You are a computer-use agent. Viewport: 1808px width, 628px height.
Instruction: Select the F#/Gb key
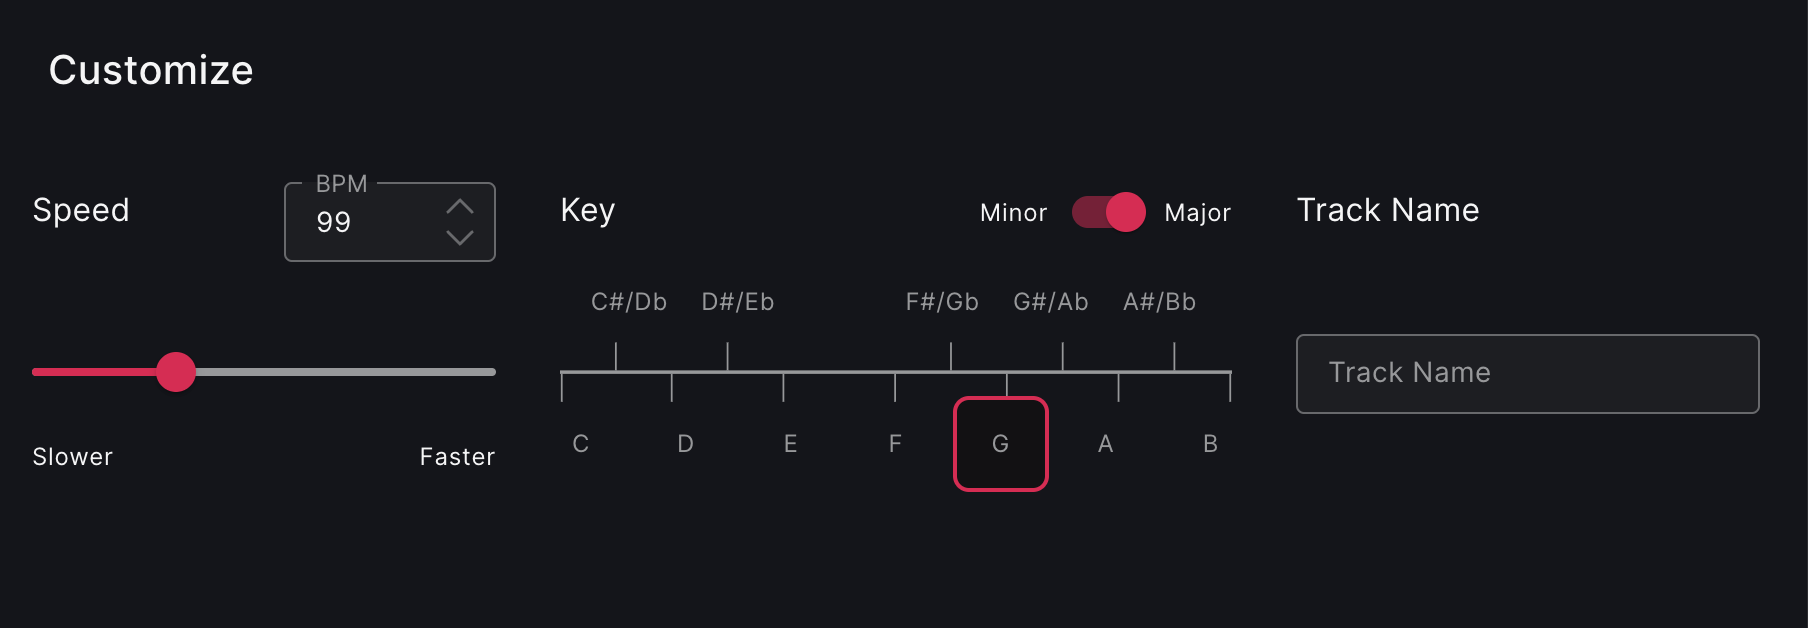pyautogui.click(x=941, y=301)
